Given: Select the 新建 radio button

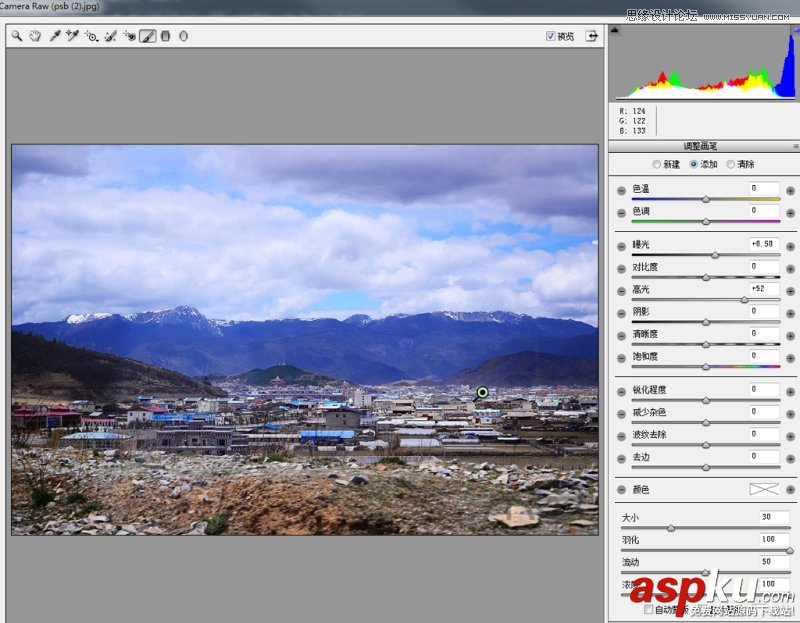Looking at the screenshot, I should pos(657,163).
